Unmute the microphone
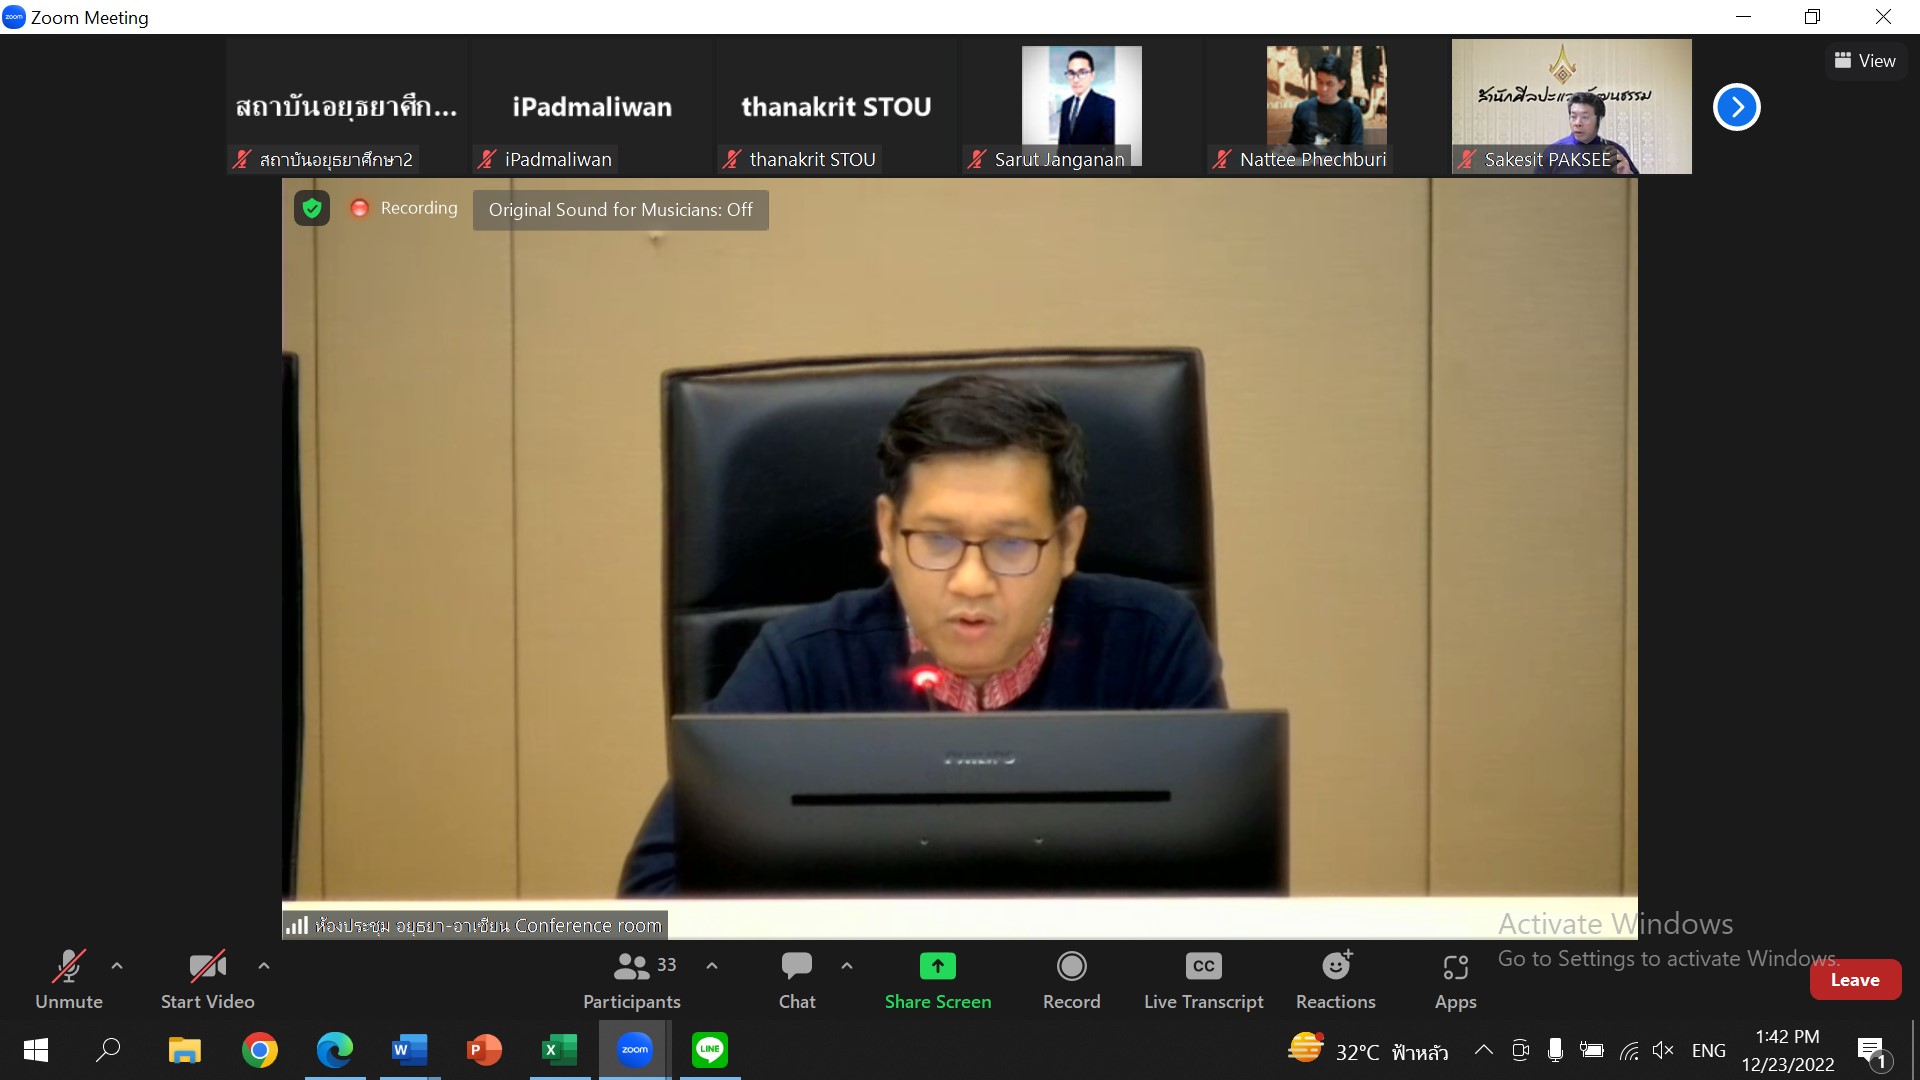The height and width of the screenshot is (1080, 1920). pyautogui.click(x=68, y=980)
